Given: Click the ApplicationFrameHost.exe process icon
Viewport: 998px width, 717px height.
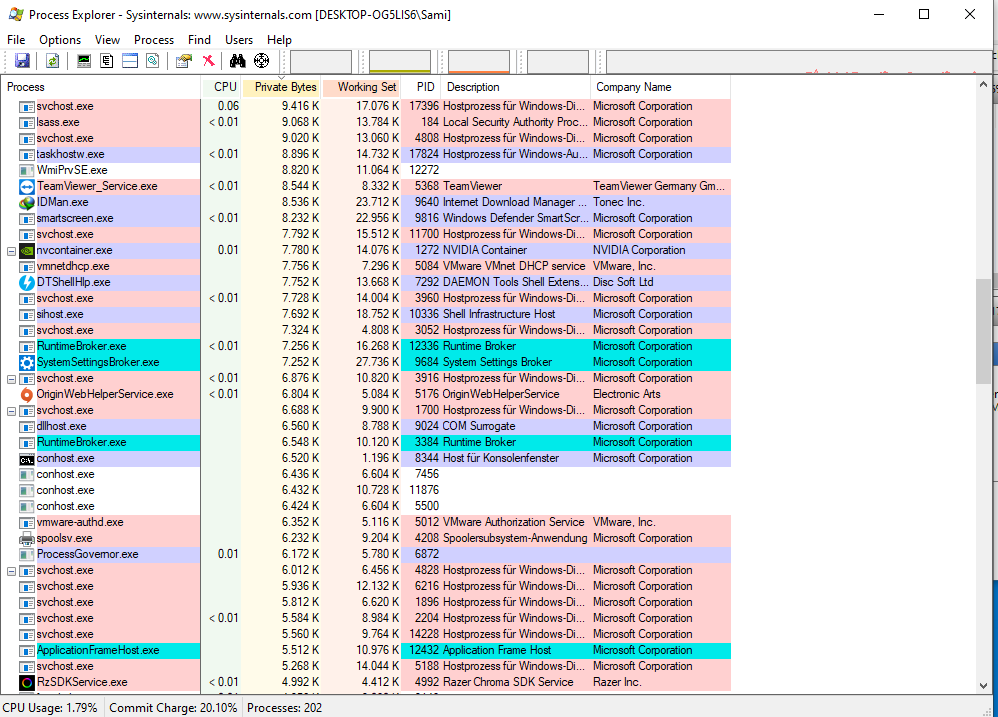Looking at the screenshot, I should [27, 651].
